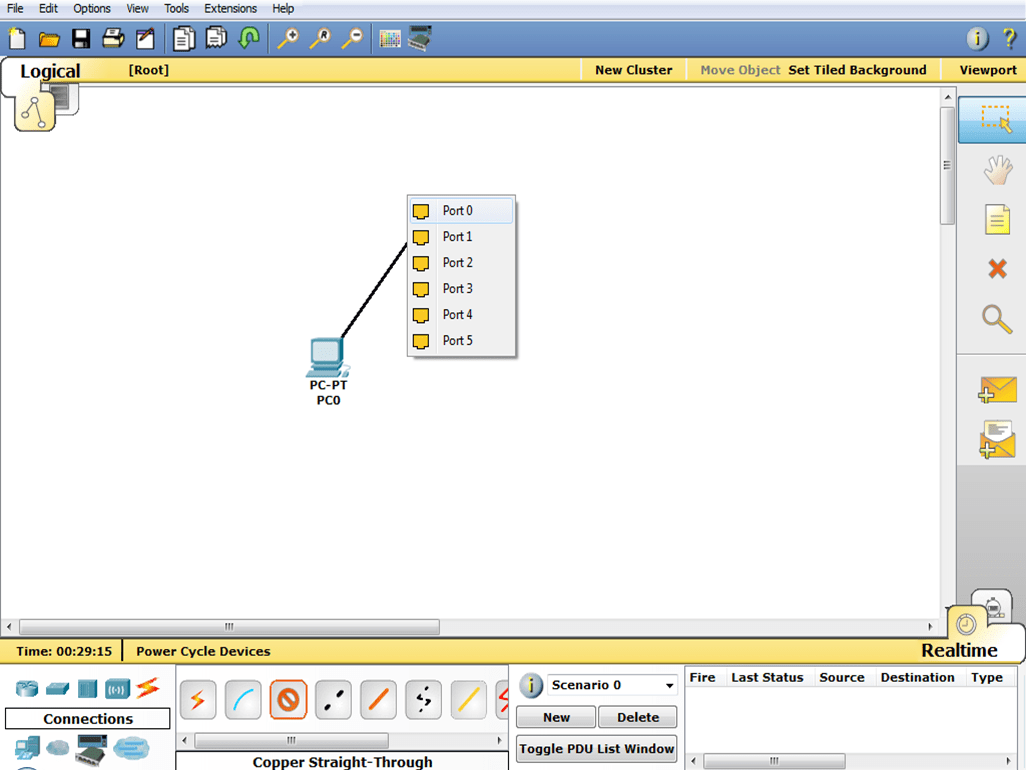Open the Drawing Palette icon
Screen dimensions: 1026x770
[390, 39]
